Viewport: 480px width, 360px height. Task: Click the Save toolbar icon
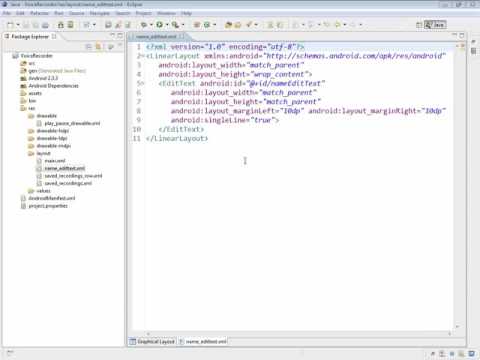point(26,25)
